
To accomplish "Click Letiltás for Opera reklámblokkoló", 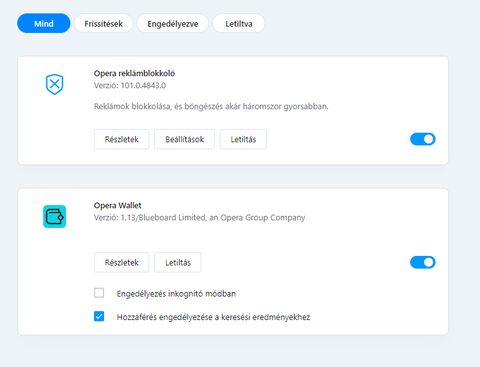I will (243, 139).
